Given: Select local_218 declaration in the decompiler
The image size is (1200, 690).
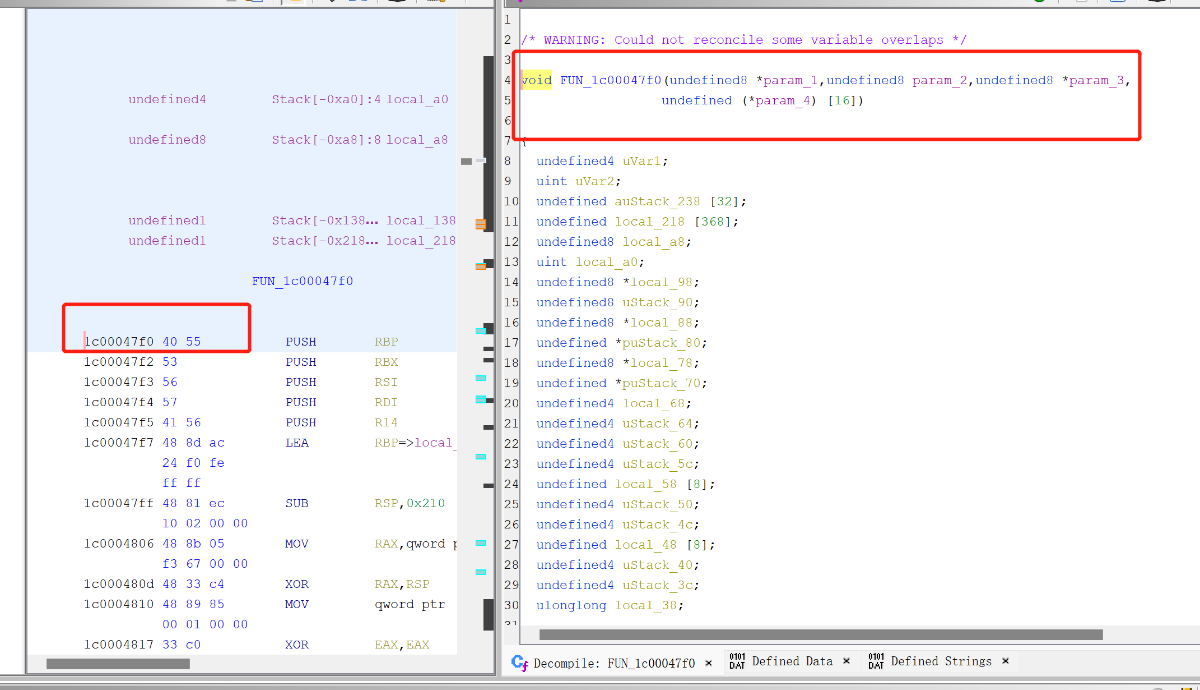Looking at the screenshot, I should 649,221.
